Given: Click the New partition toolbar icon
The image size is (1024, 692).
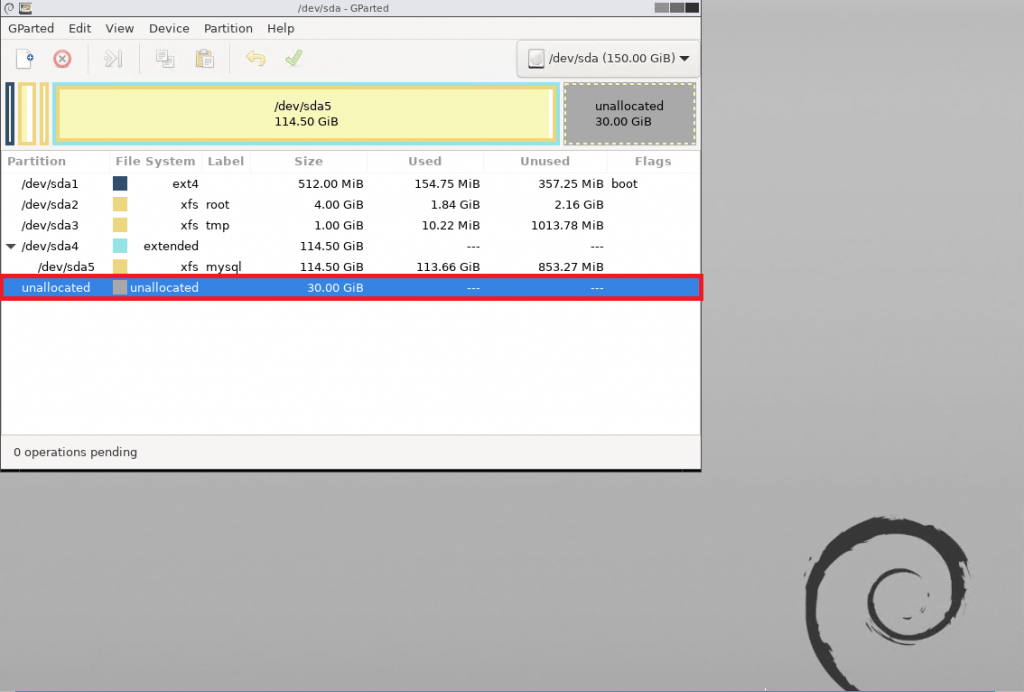Looking at the screenshot, I should (x=25, y=59).
